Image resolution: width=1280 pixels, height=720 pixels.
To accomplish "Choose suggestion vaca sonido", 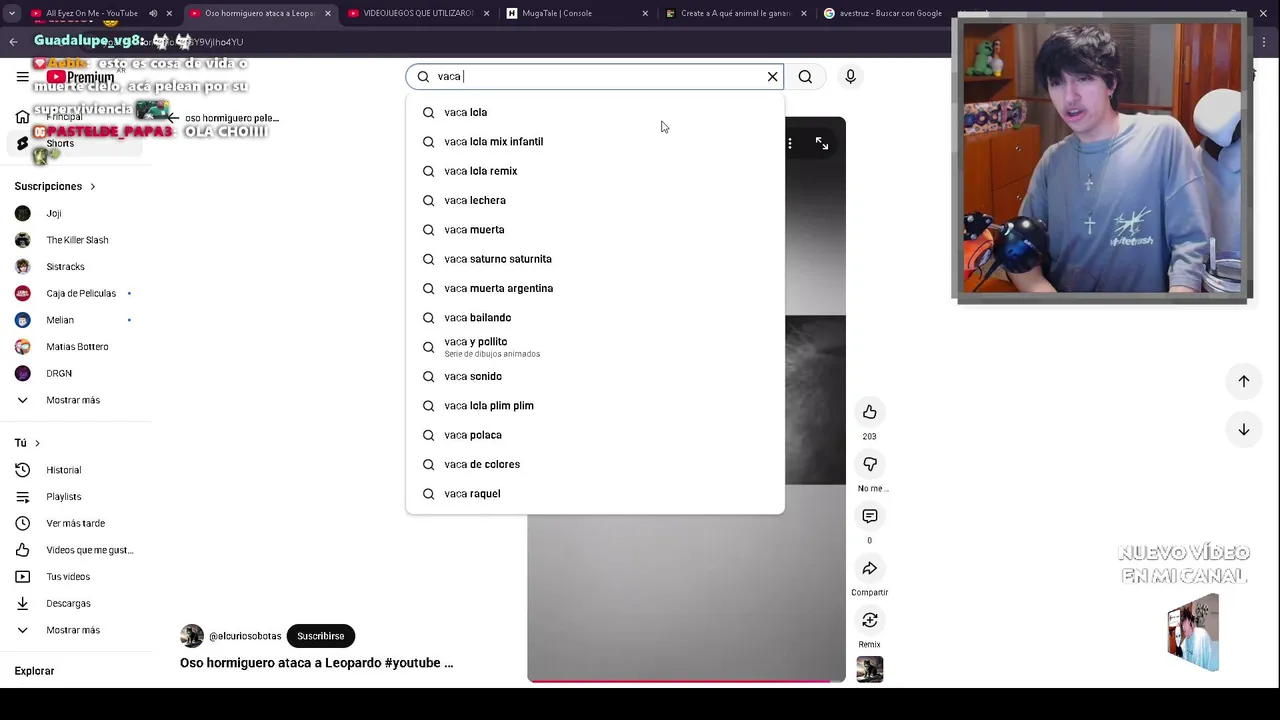I will pyautogui.click(x=595, y=376).
